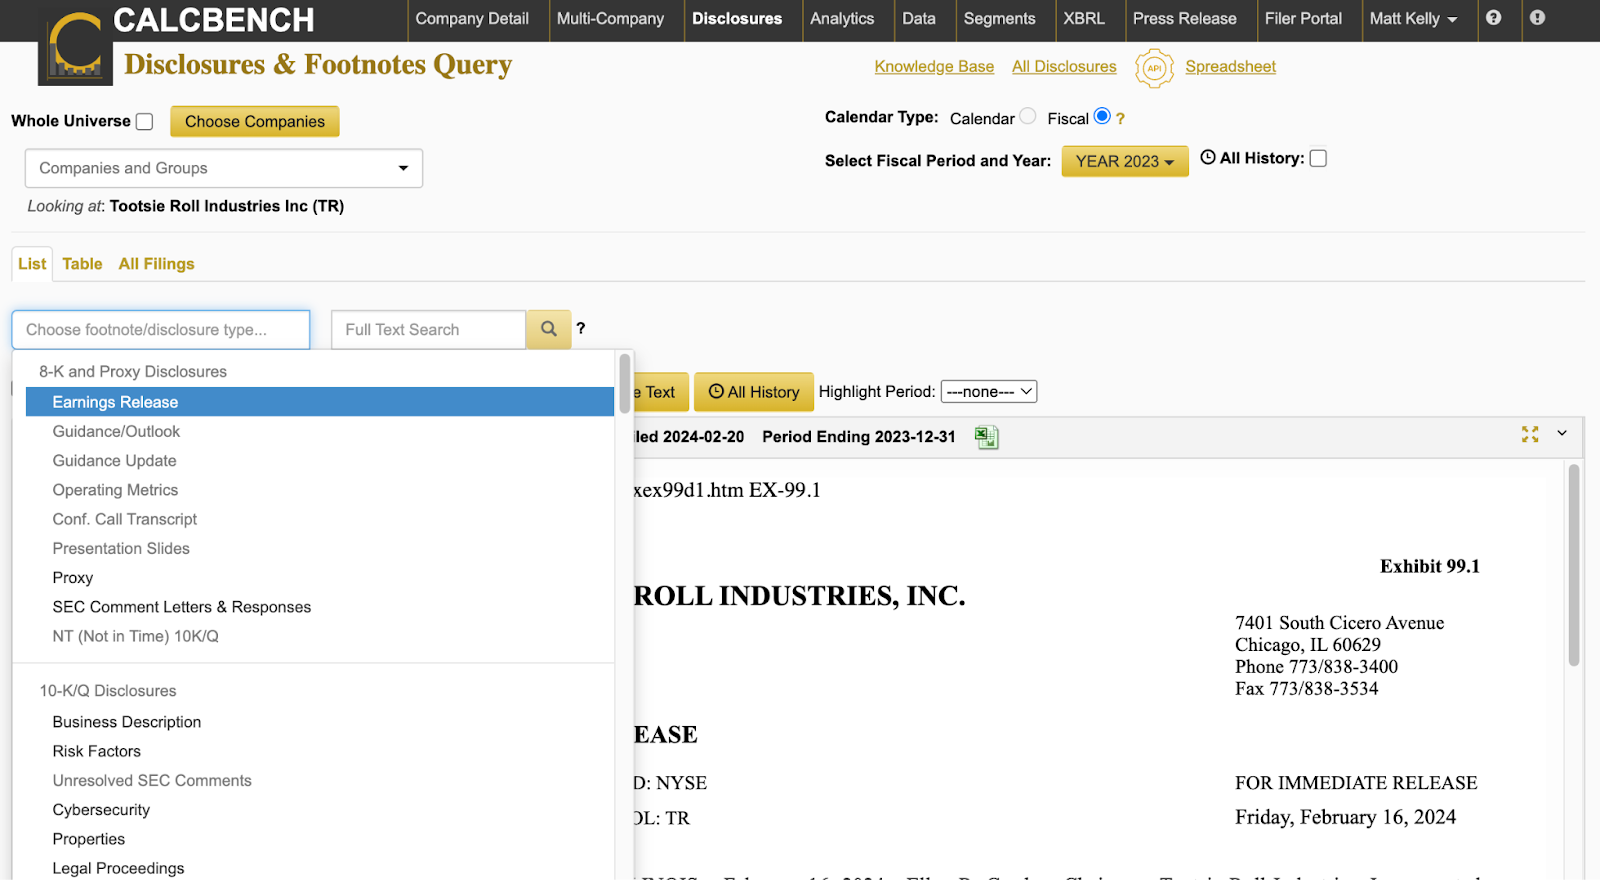This screenshot has height=880, width=1600.
Task: Open Analytics in top navigation
Action: 842,19
